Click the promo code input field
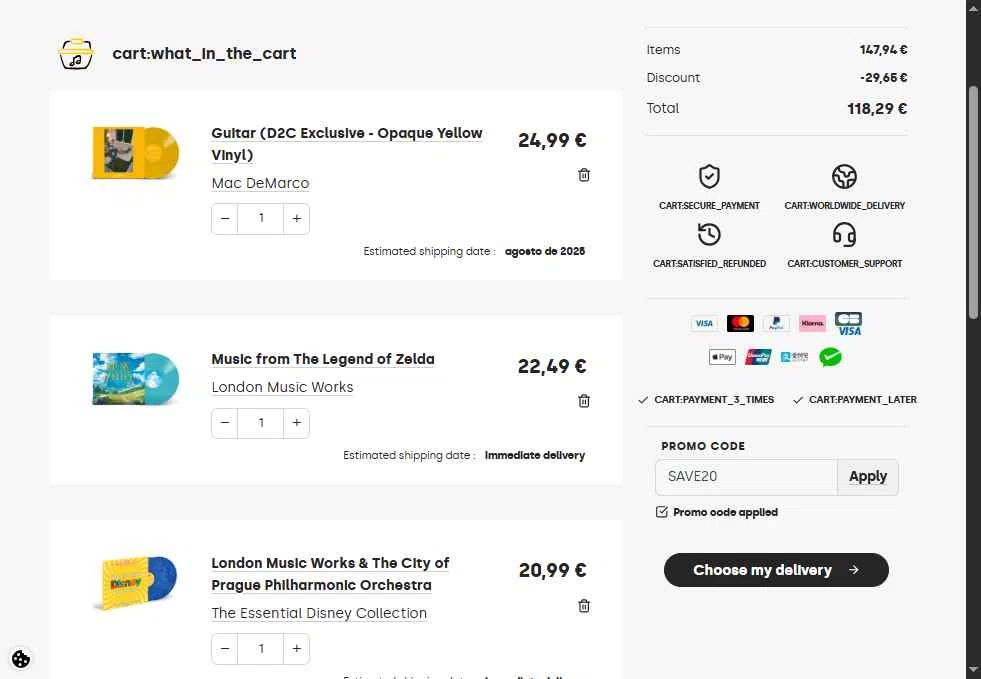The image size is (981, 679). (x=746, y=477)
